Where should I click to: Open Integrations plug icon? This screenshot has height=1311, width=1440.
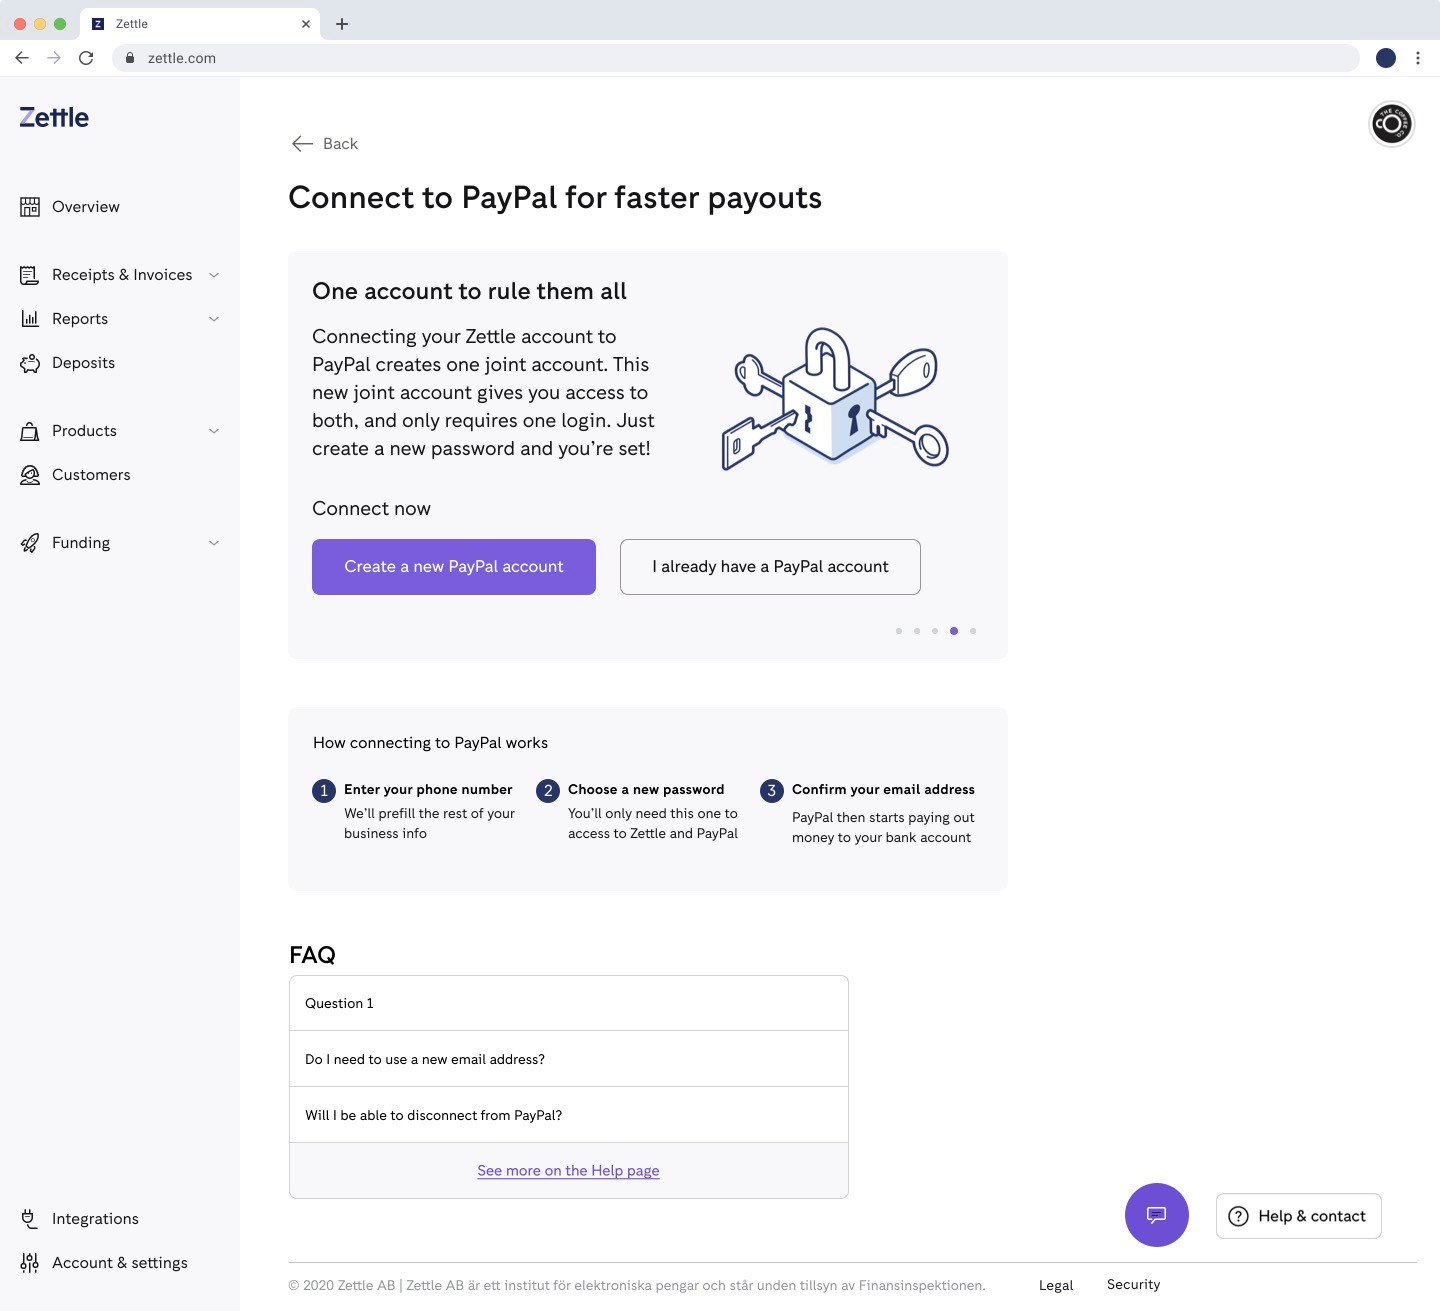pos(30,1218)
